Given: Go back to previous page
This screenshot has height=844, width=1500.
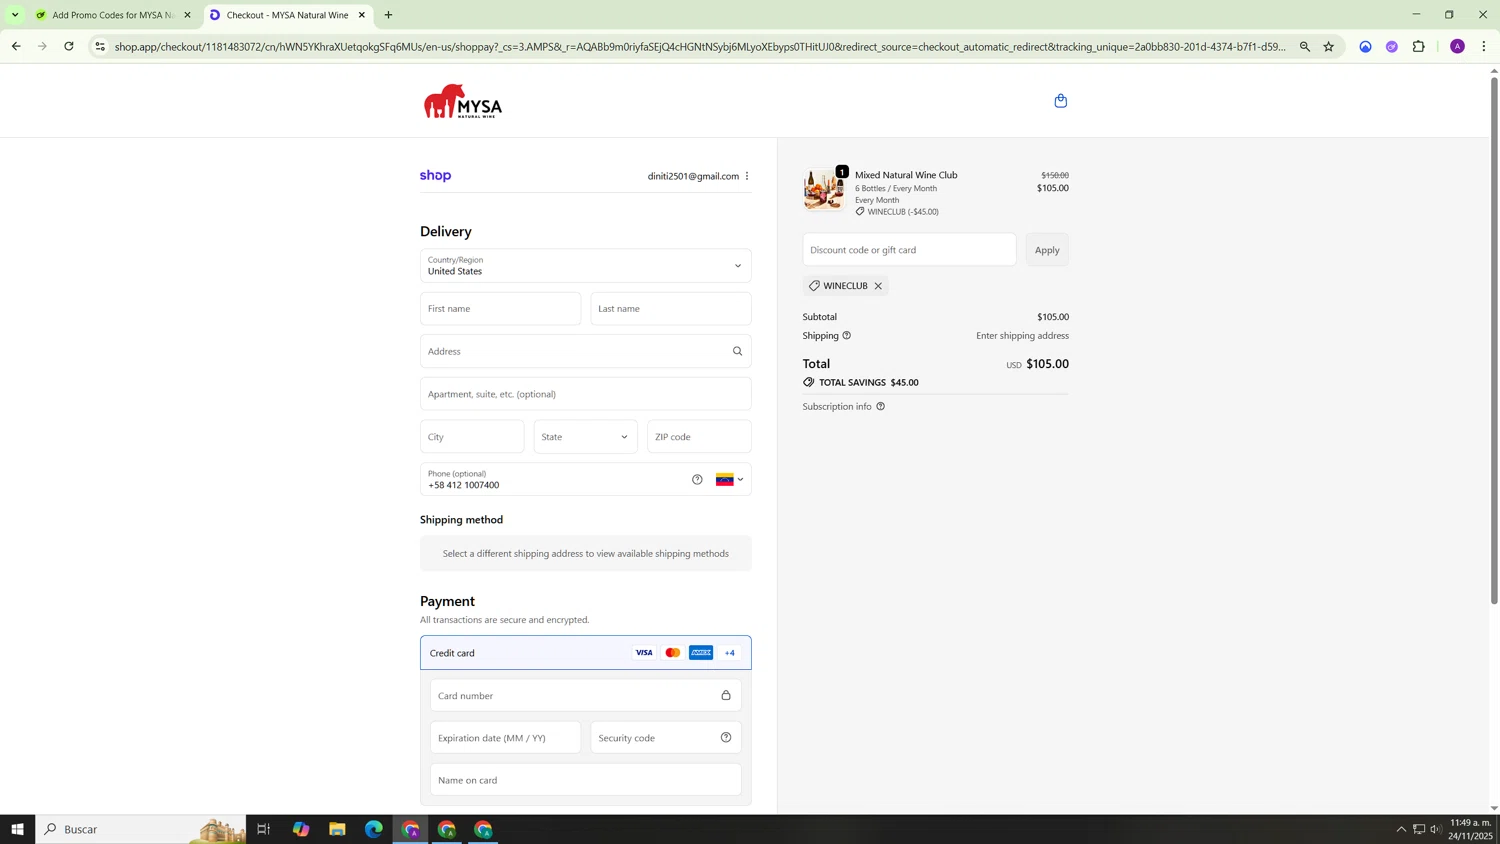Looking at the screenshot, I should pos(16,46).
